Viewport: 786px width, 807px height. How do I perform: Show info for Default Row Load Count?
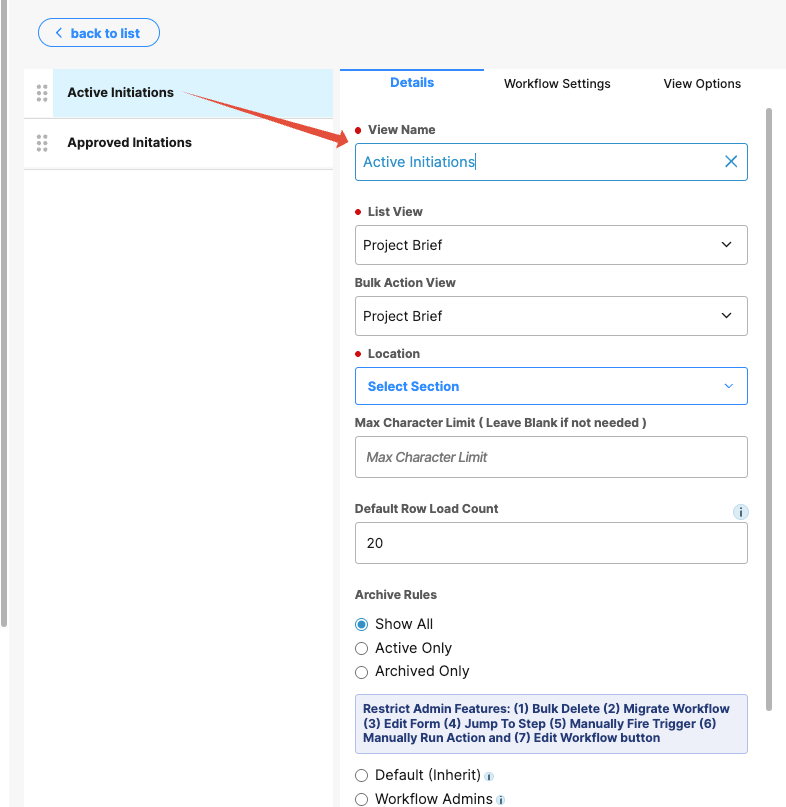740,512
